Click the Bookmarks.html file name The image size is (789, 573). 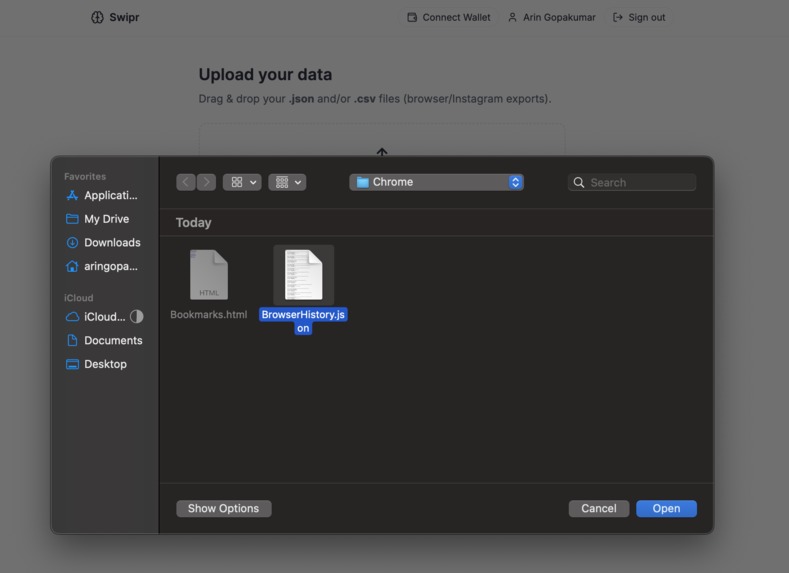coord(209,314)
